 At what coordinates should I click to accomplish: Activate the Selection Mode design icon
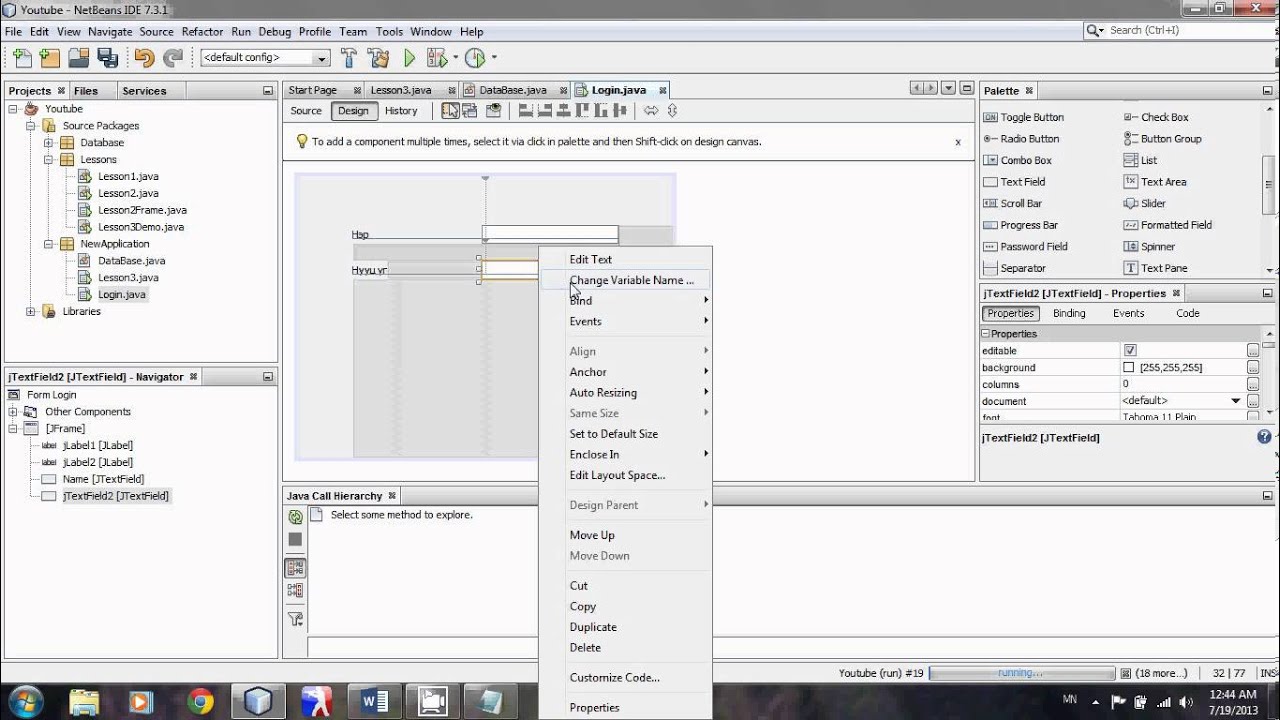click(450, 111)
